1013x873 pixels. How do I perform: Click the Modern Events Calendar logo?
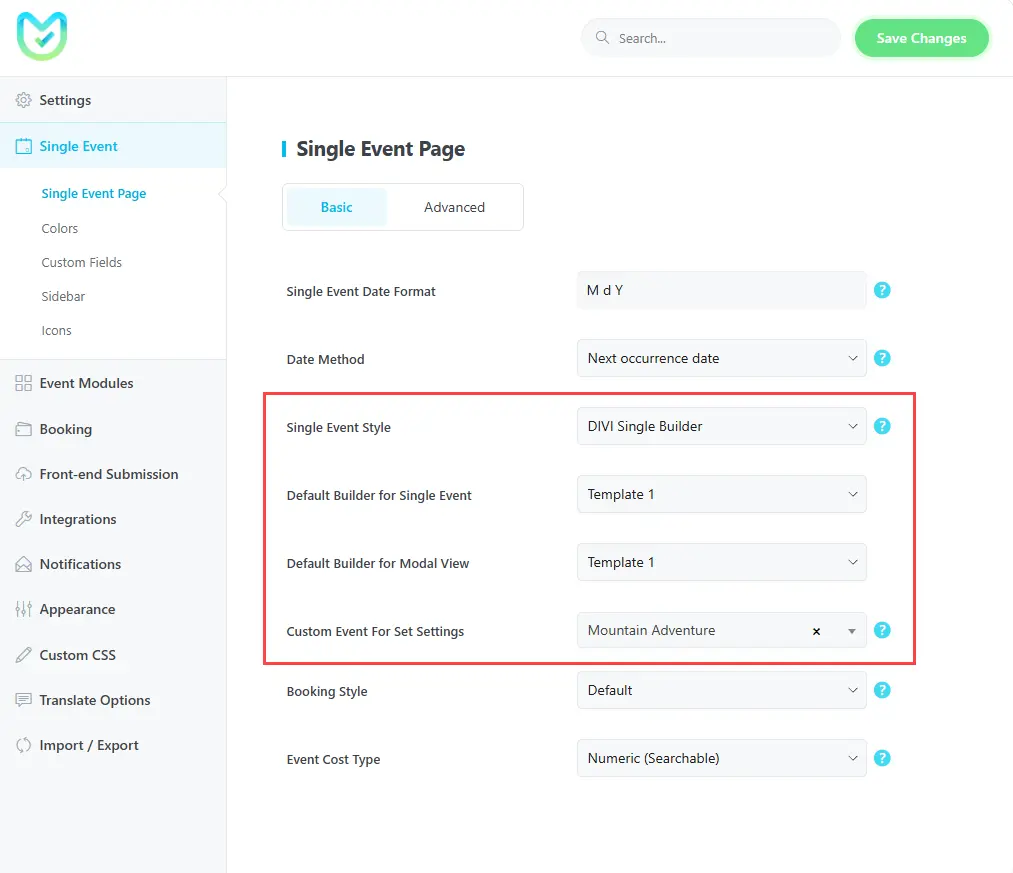42,36
